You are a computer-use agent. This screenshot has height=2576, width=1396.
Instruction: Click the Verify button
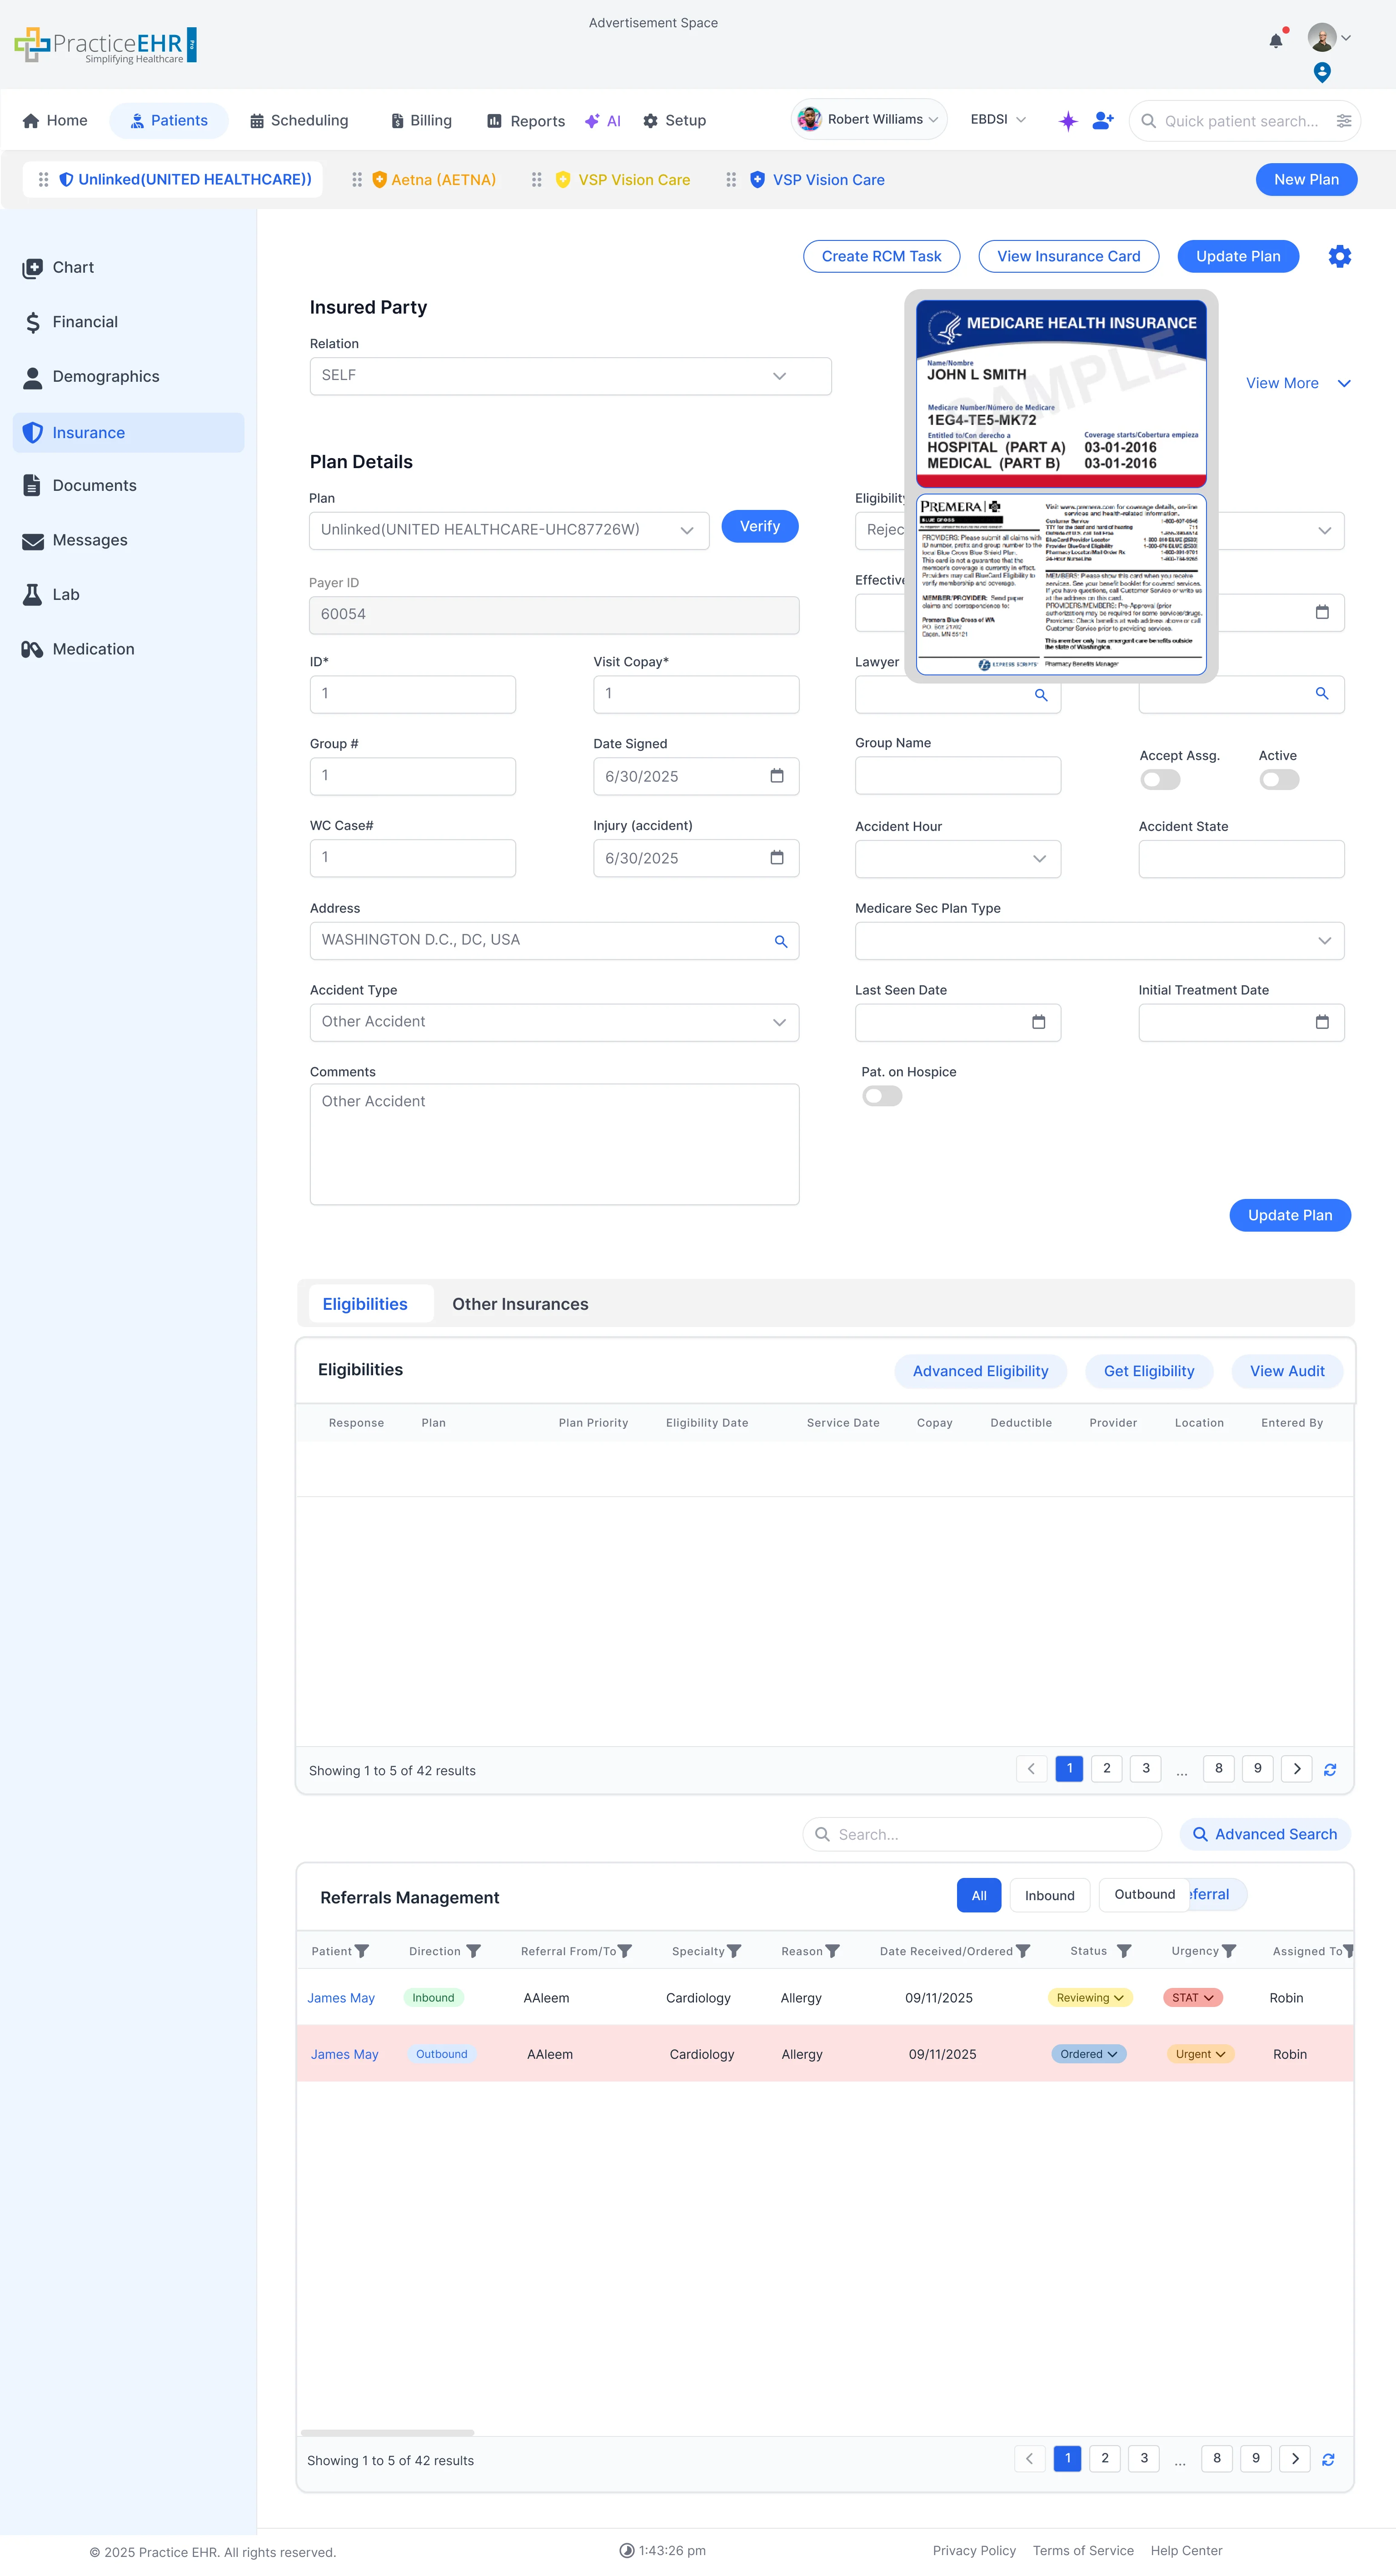click(759, 526)
